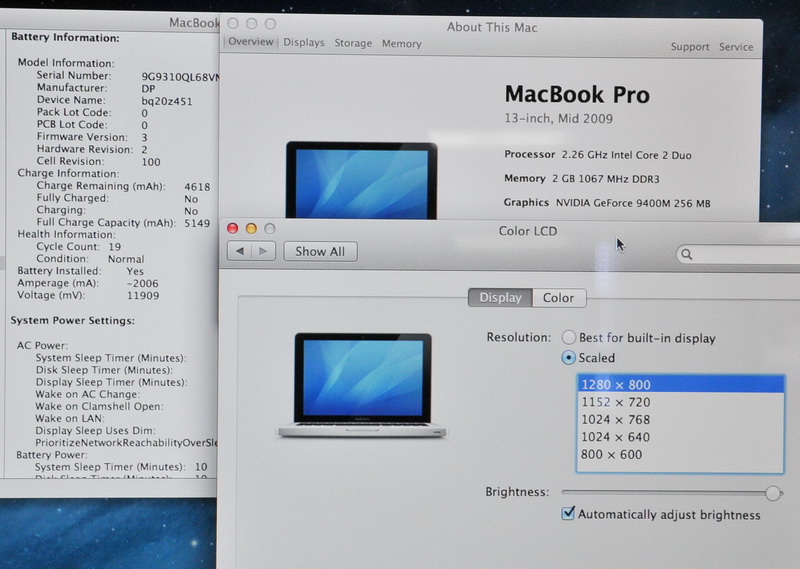Click the Serial Number value 9G9310QL68VN
Viewport: 800px width, 569px height.
(180, 77)
